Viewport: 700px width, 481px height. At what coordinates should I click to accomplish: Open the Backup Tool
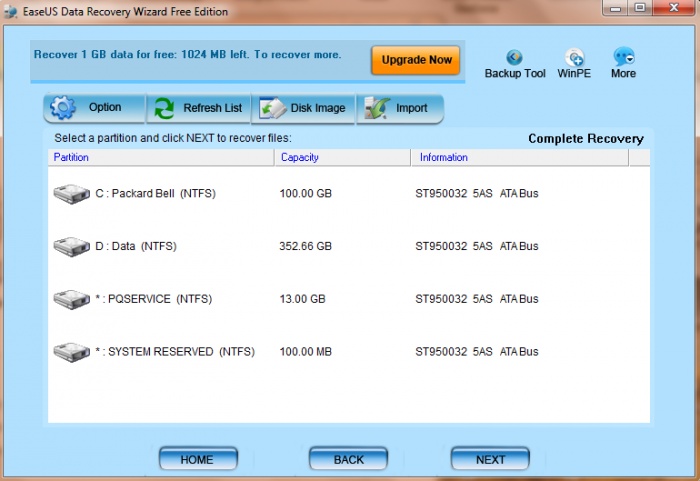(x=515, y=59)
